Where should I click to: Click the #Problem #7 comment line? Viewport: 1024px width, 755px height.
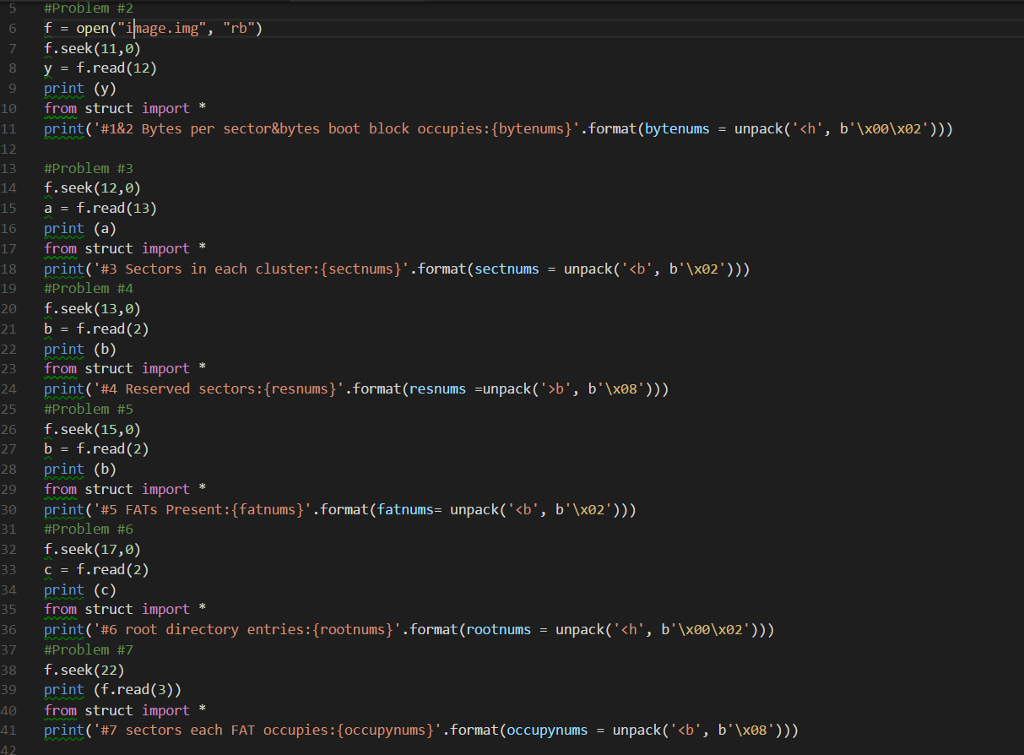click(x=88, y=650)
